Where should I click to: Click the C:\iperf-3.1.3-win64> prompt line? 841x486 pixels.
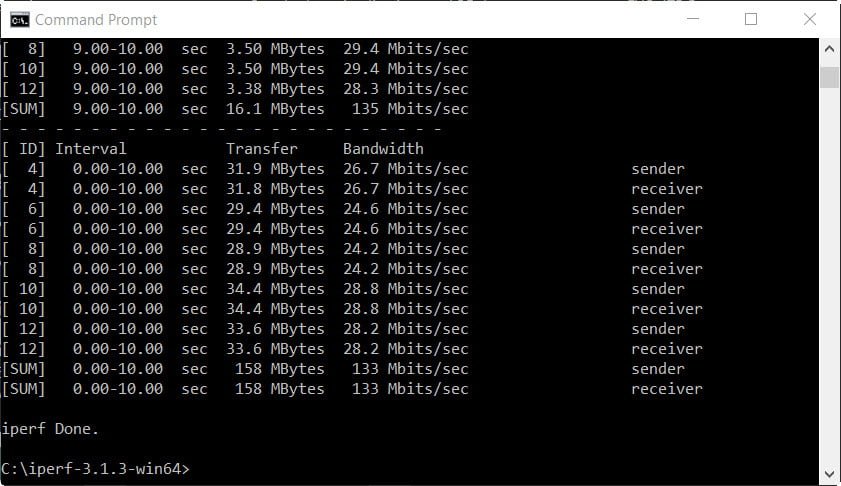(95, 469)
